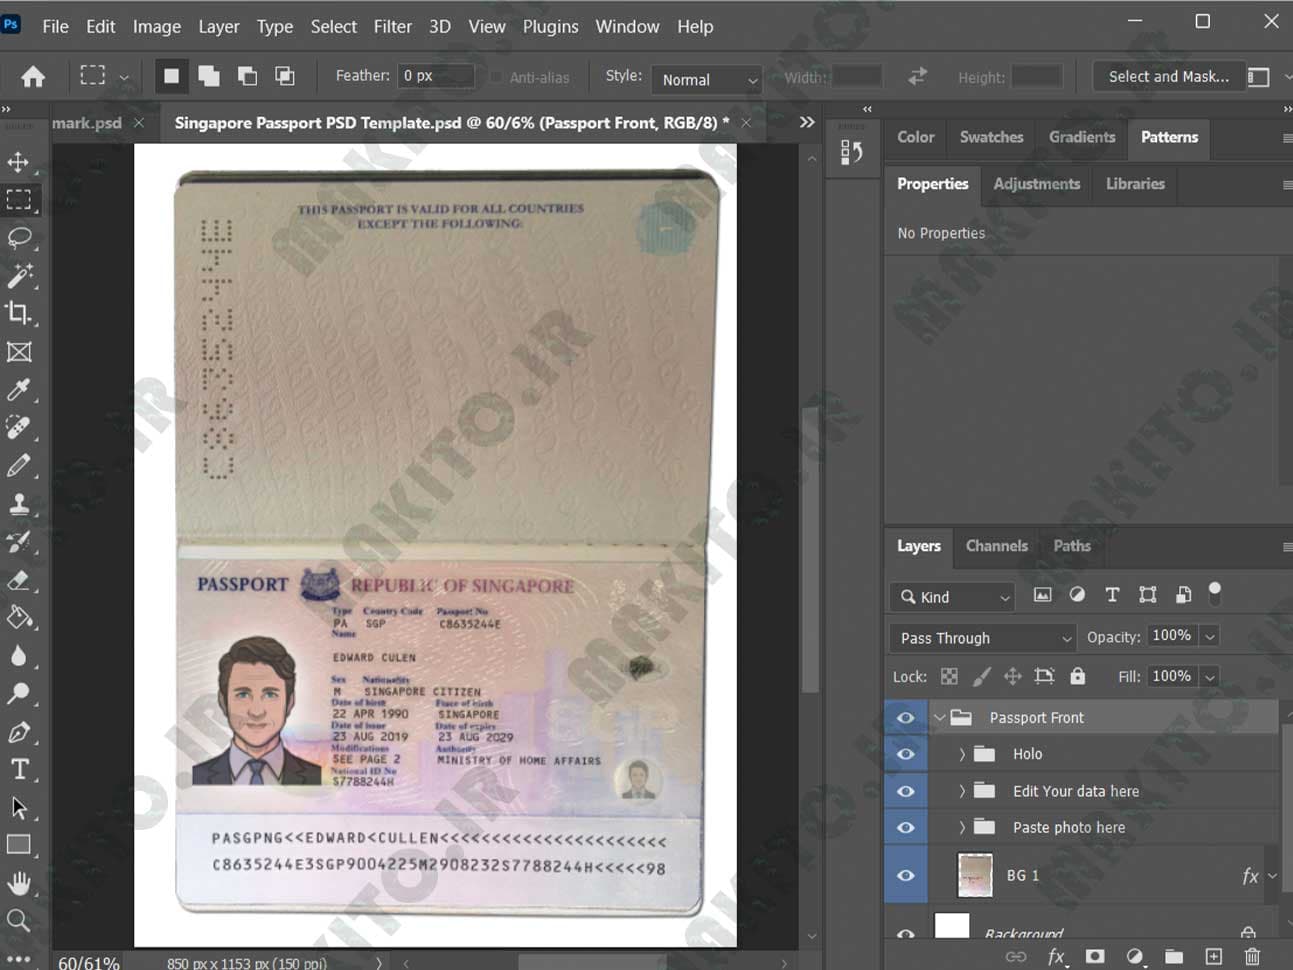The width and height of the screenshot is (1293, 970).
Task: Click the Home icon in options bar
Action: [33, 77]
